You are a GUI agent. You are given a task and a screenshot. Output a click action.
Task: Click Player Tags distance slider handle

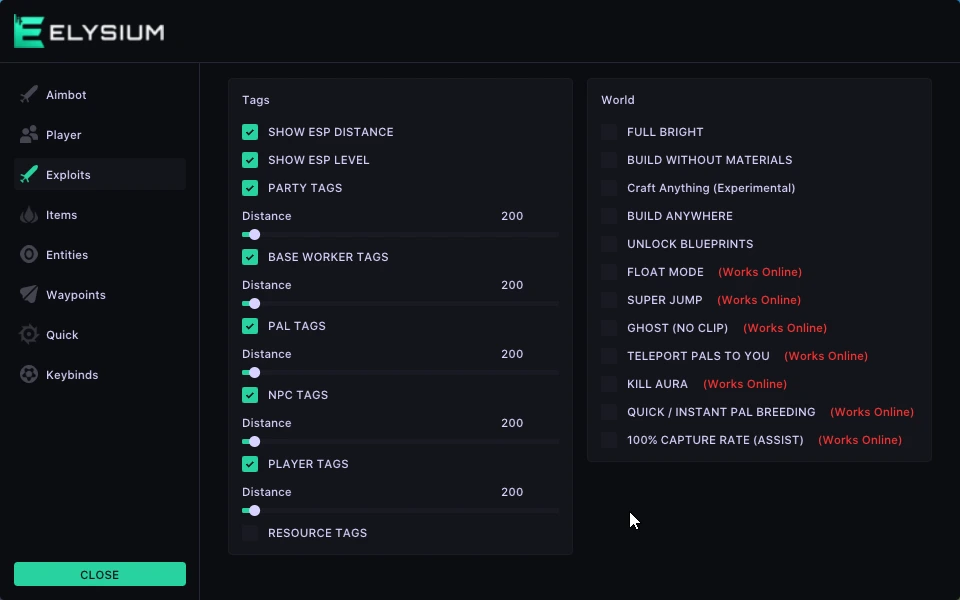click(x=255, y=511)
